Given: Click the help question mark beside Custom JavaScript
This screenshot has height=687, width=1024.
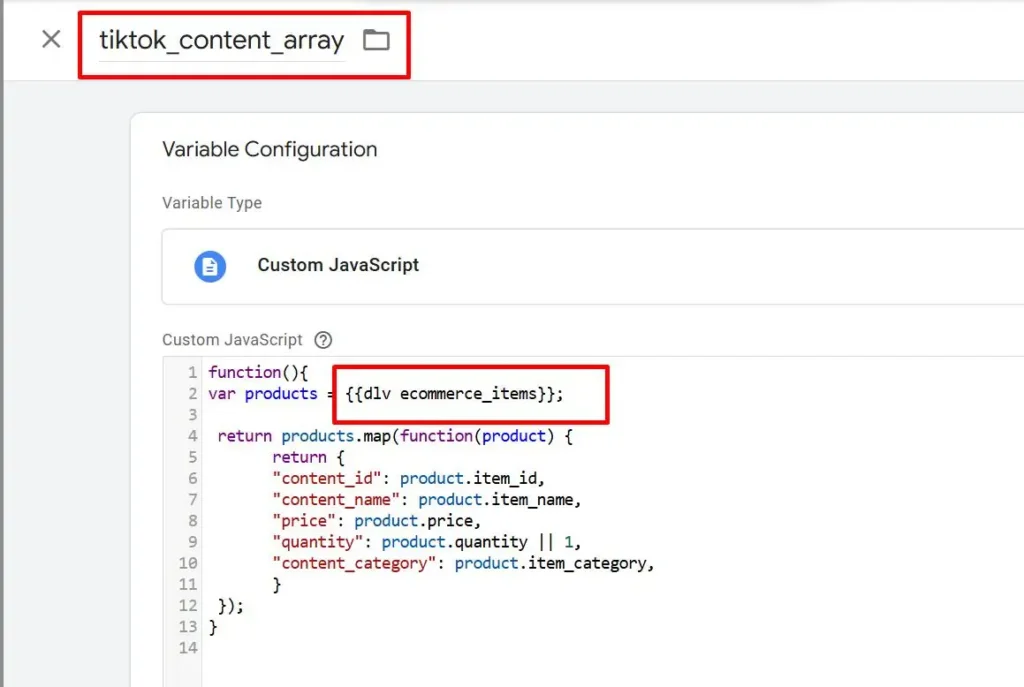Looking at the screenshot, I should [323, 340].
